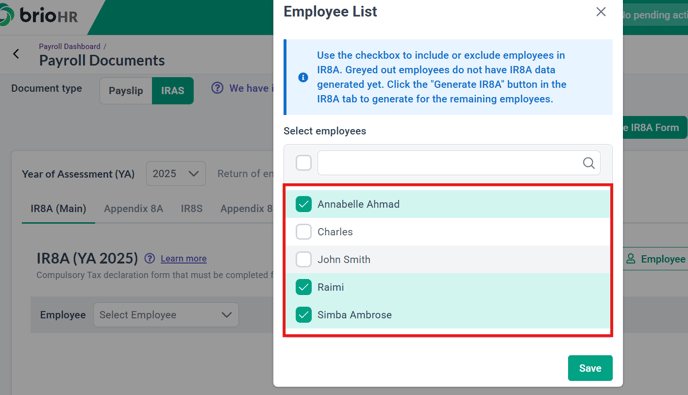The image size is (688, 395).
Task: Expand the Select Employee dropdown
Action: click(166, 315)
